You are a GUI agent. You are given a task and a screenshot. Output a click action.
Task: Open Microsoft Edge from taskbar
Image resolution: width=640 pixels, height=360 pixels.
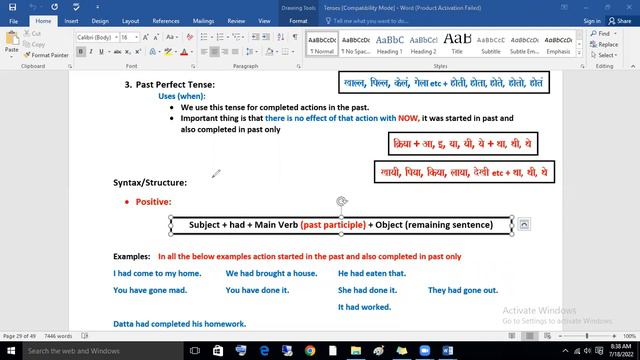coord(264,351)
